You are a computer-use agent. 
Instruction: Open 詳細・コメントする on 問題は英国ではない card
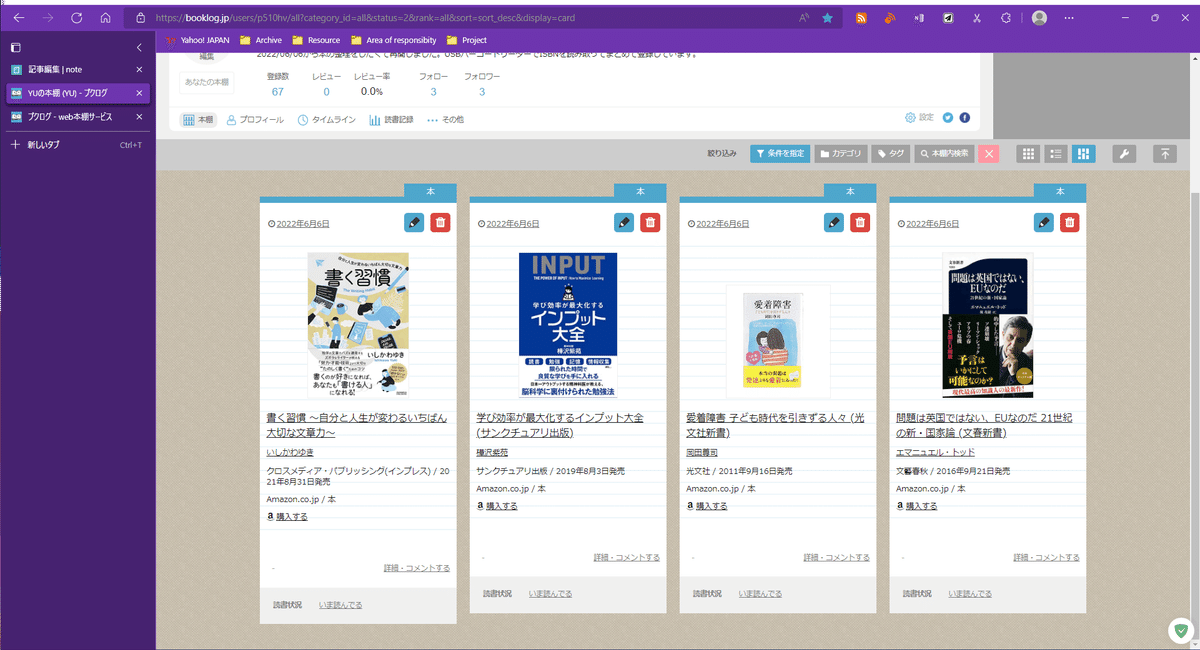(1047, 557)
